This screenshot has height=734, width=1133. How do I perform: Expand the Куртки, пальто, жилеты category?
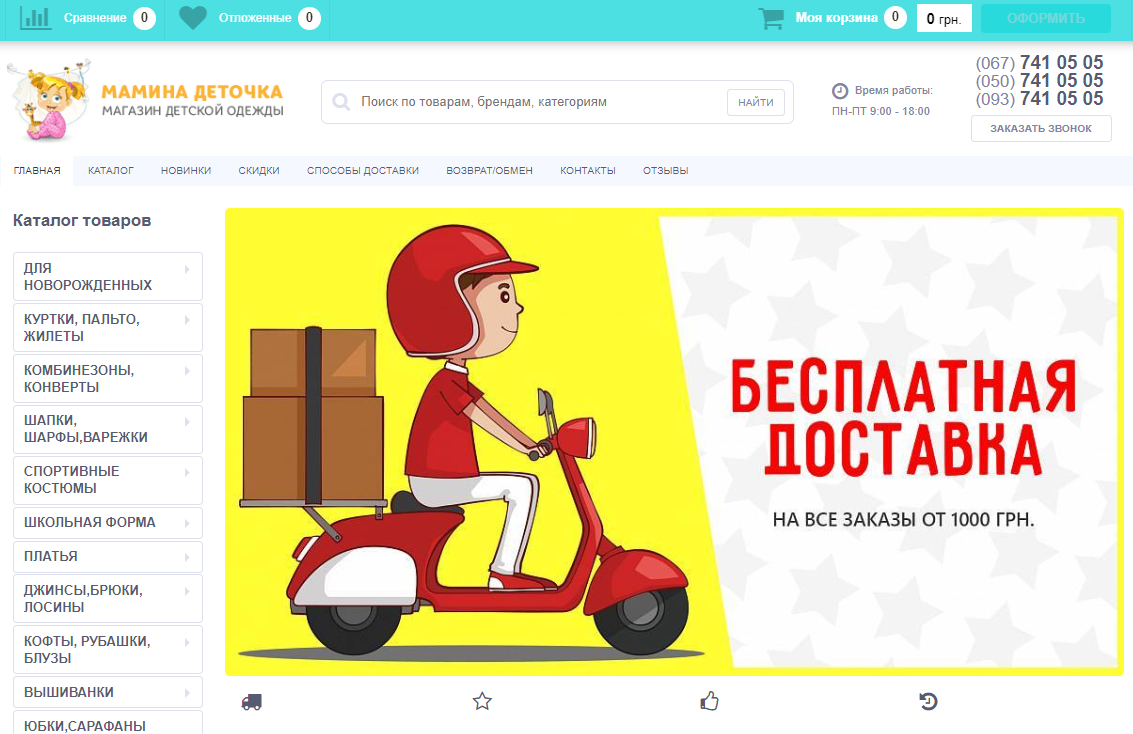click(108, 328)
